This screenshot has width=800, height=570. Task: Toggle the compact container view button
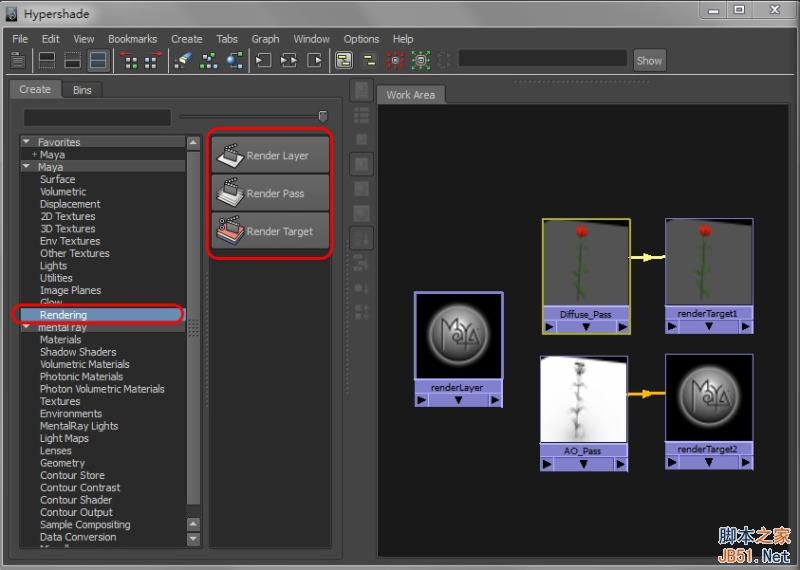pos(369,61)
